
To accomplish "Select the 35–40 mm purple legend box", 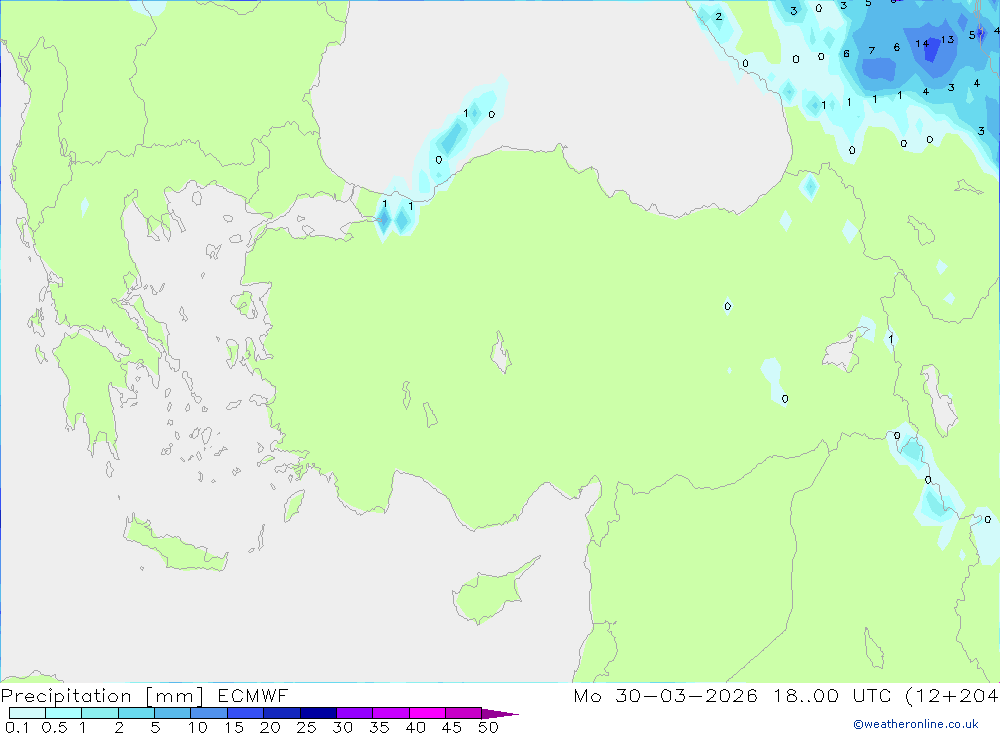I will [391, 713].
